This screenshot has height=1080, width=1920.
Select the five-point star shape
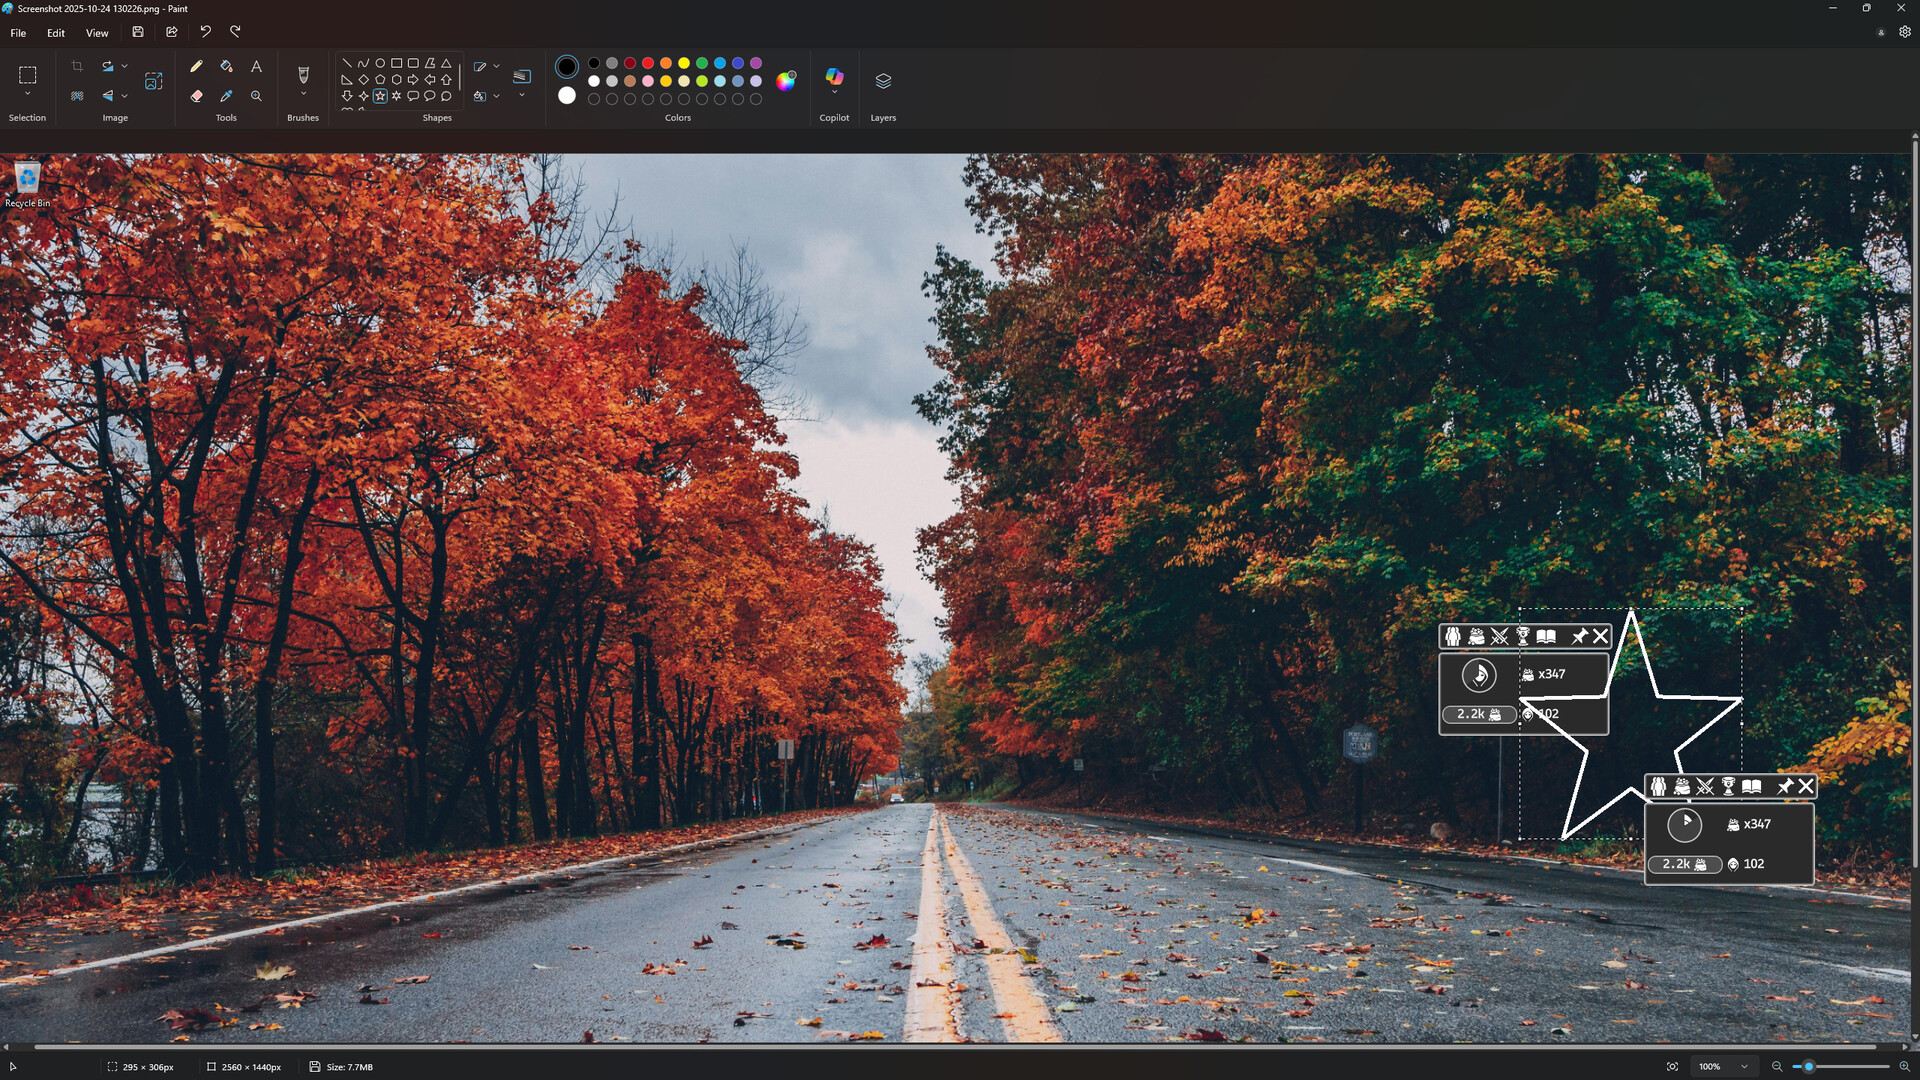point(379,96)
